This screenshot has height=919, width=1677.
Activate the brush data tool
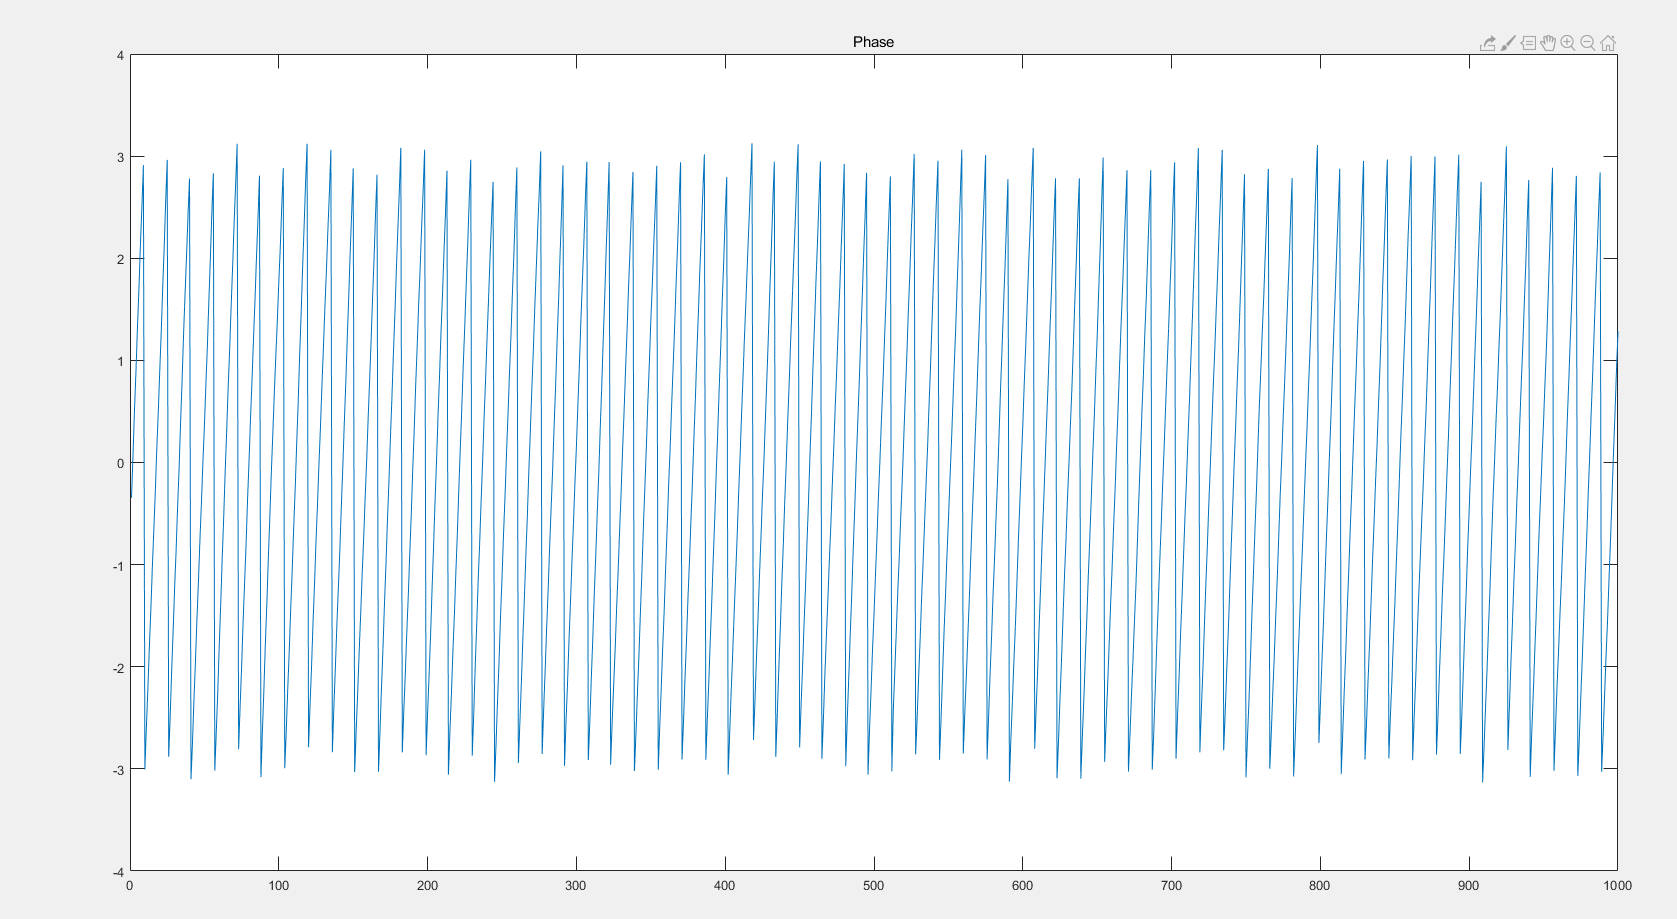1508,43
